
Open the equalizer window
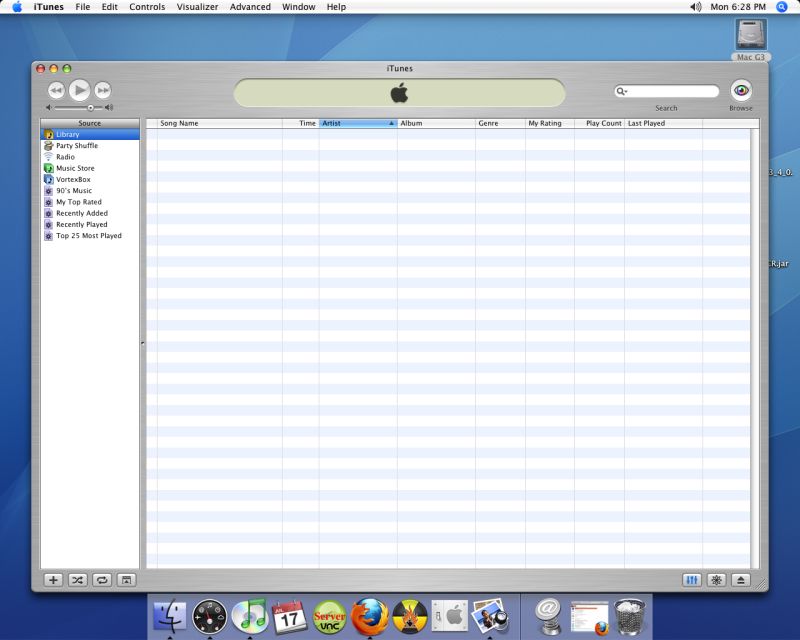pyautogui.click(x=692, y=580)
